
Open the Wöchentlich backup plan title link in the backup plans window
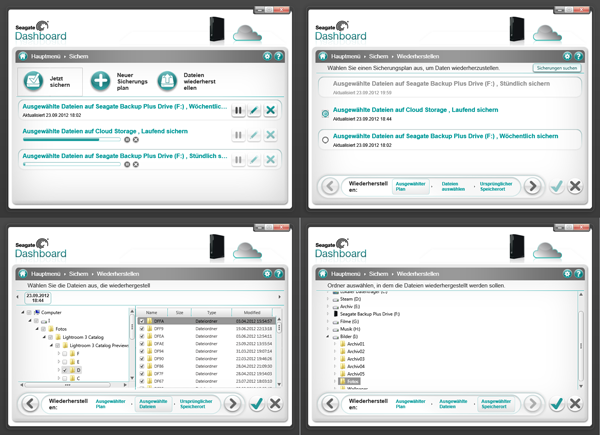point(124,106)
